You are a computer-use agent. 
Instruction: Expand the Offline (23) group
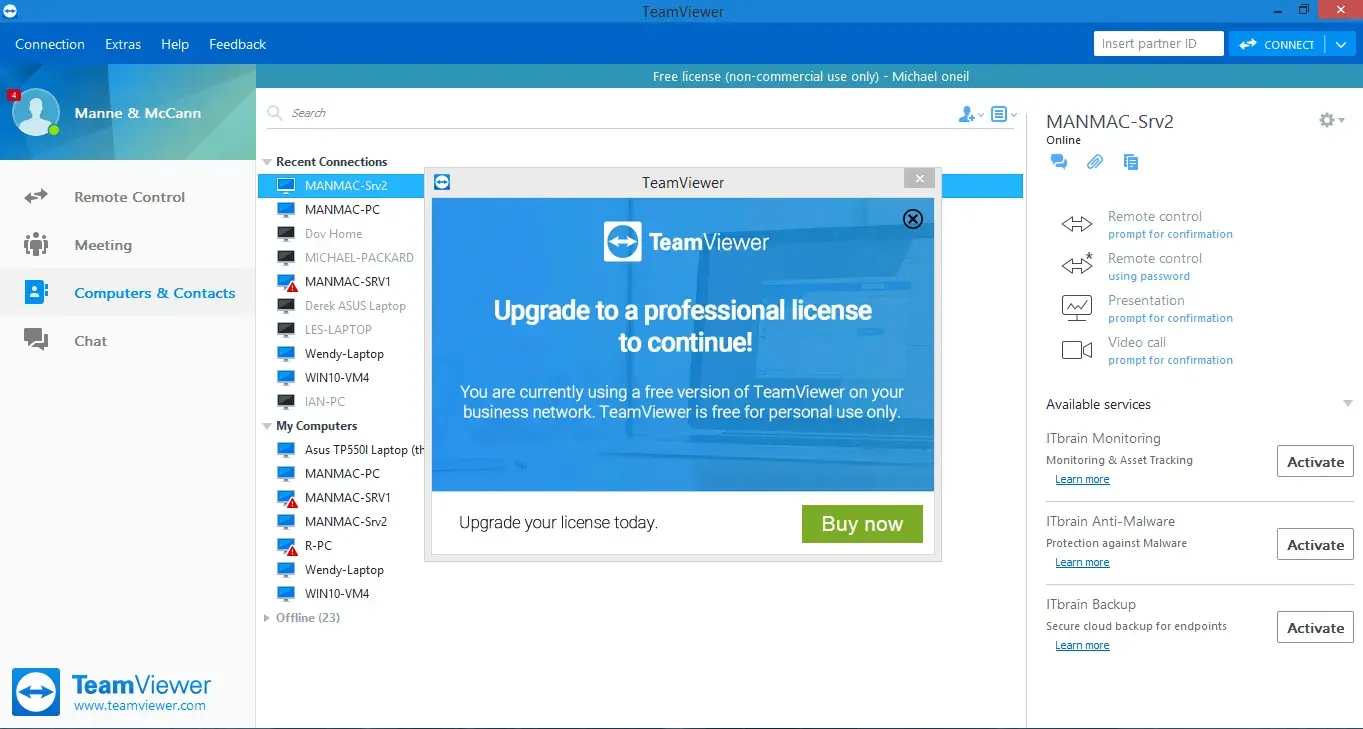pyautogui.click(x=267, y=618)
